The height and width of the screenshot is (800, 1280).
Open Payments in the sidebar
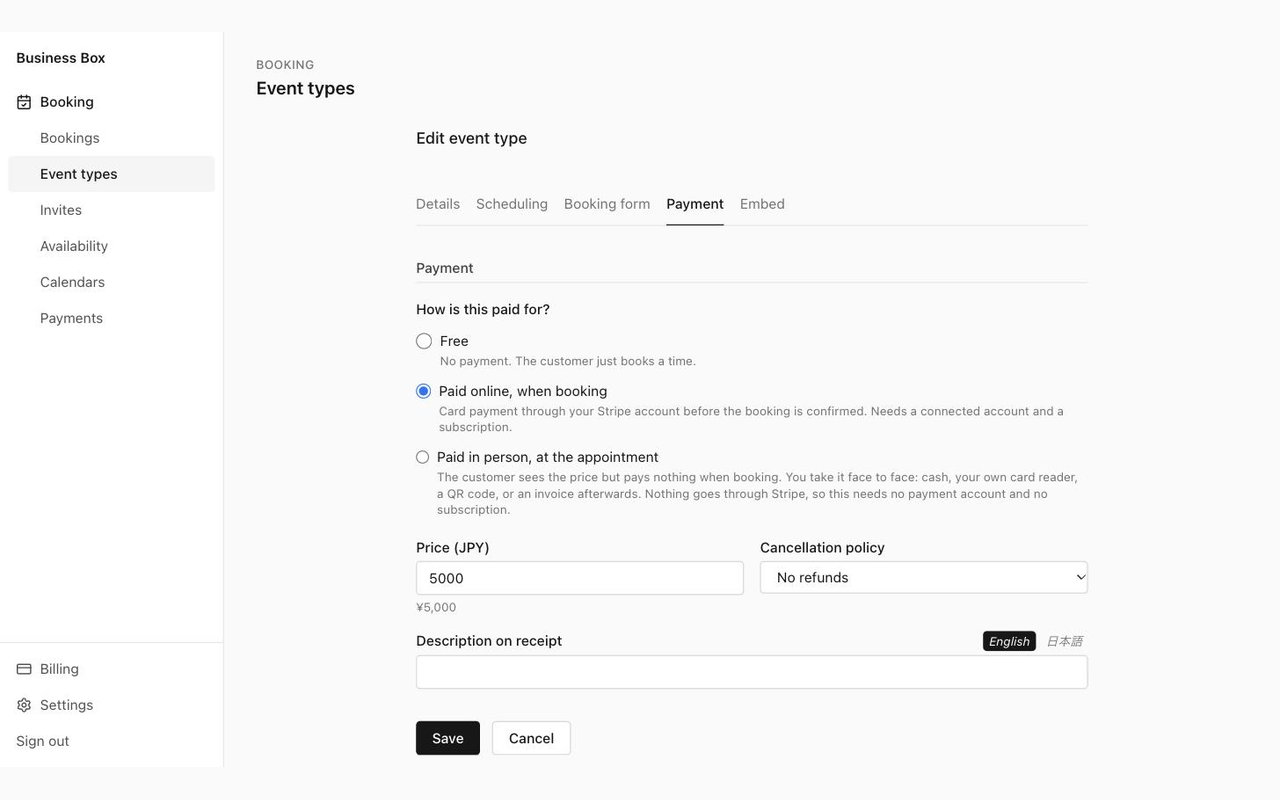[111, 318]
